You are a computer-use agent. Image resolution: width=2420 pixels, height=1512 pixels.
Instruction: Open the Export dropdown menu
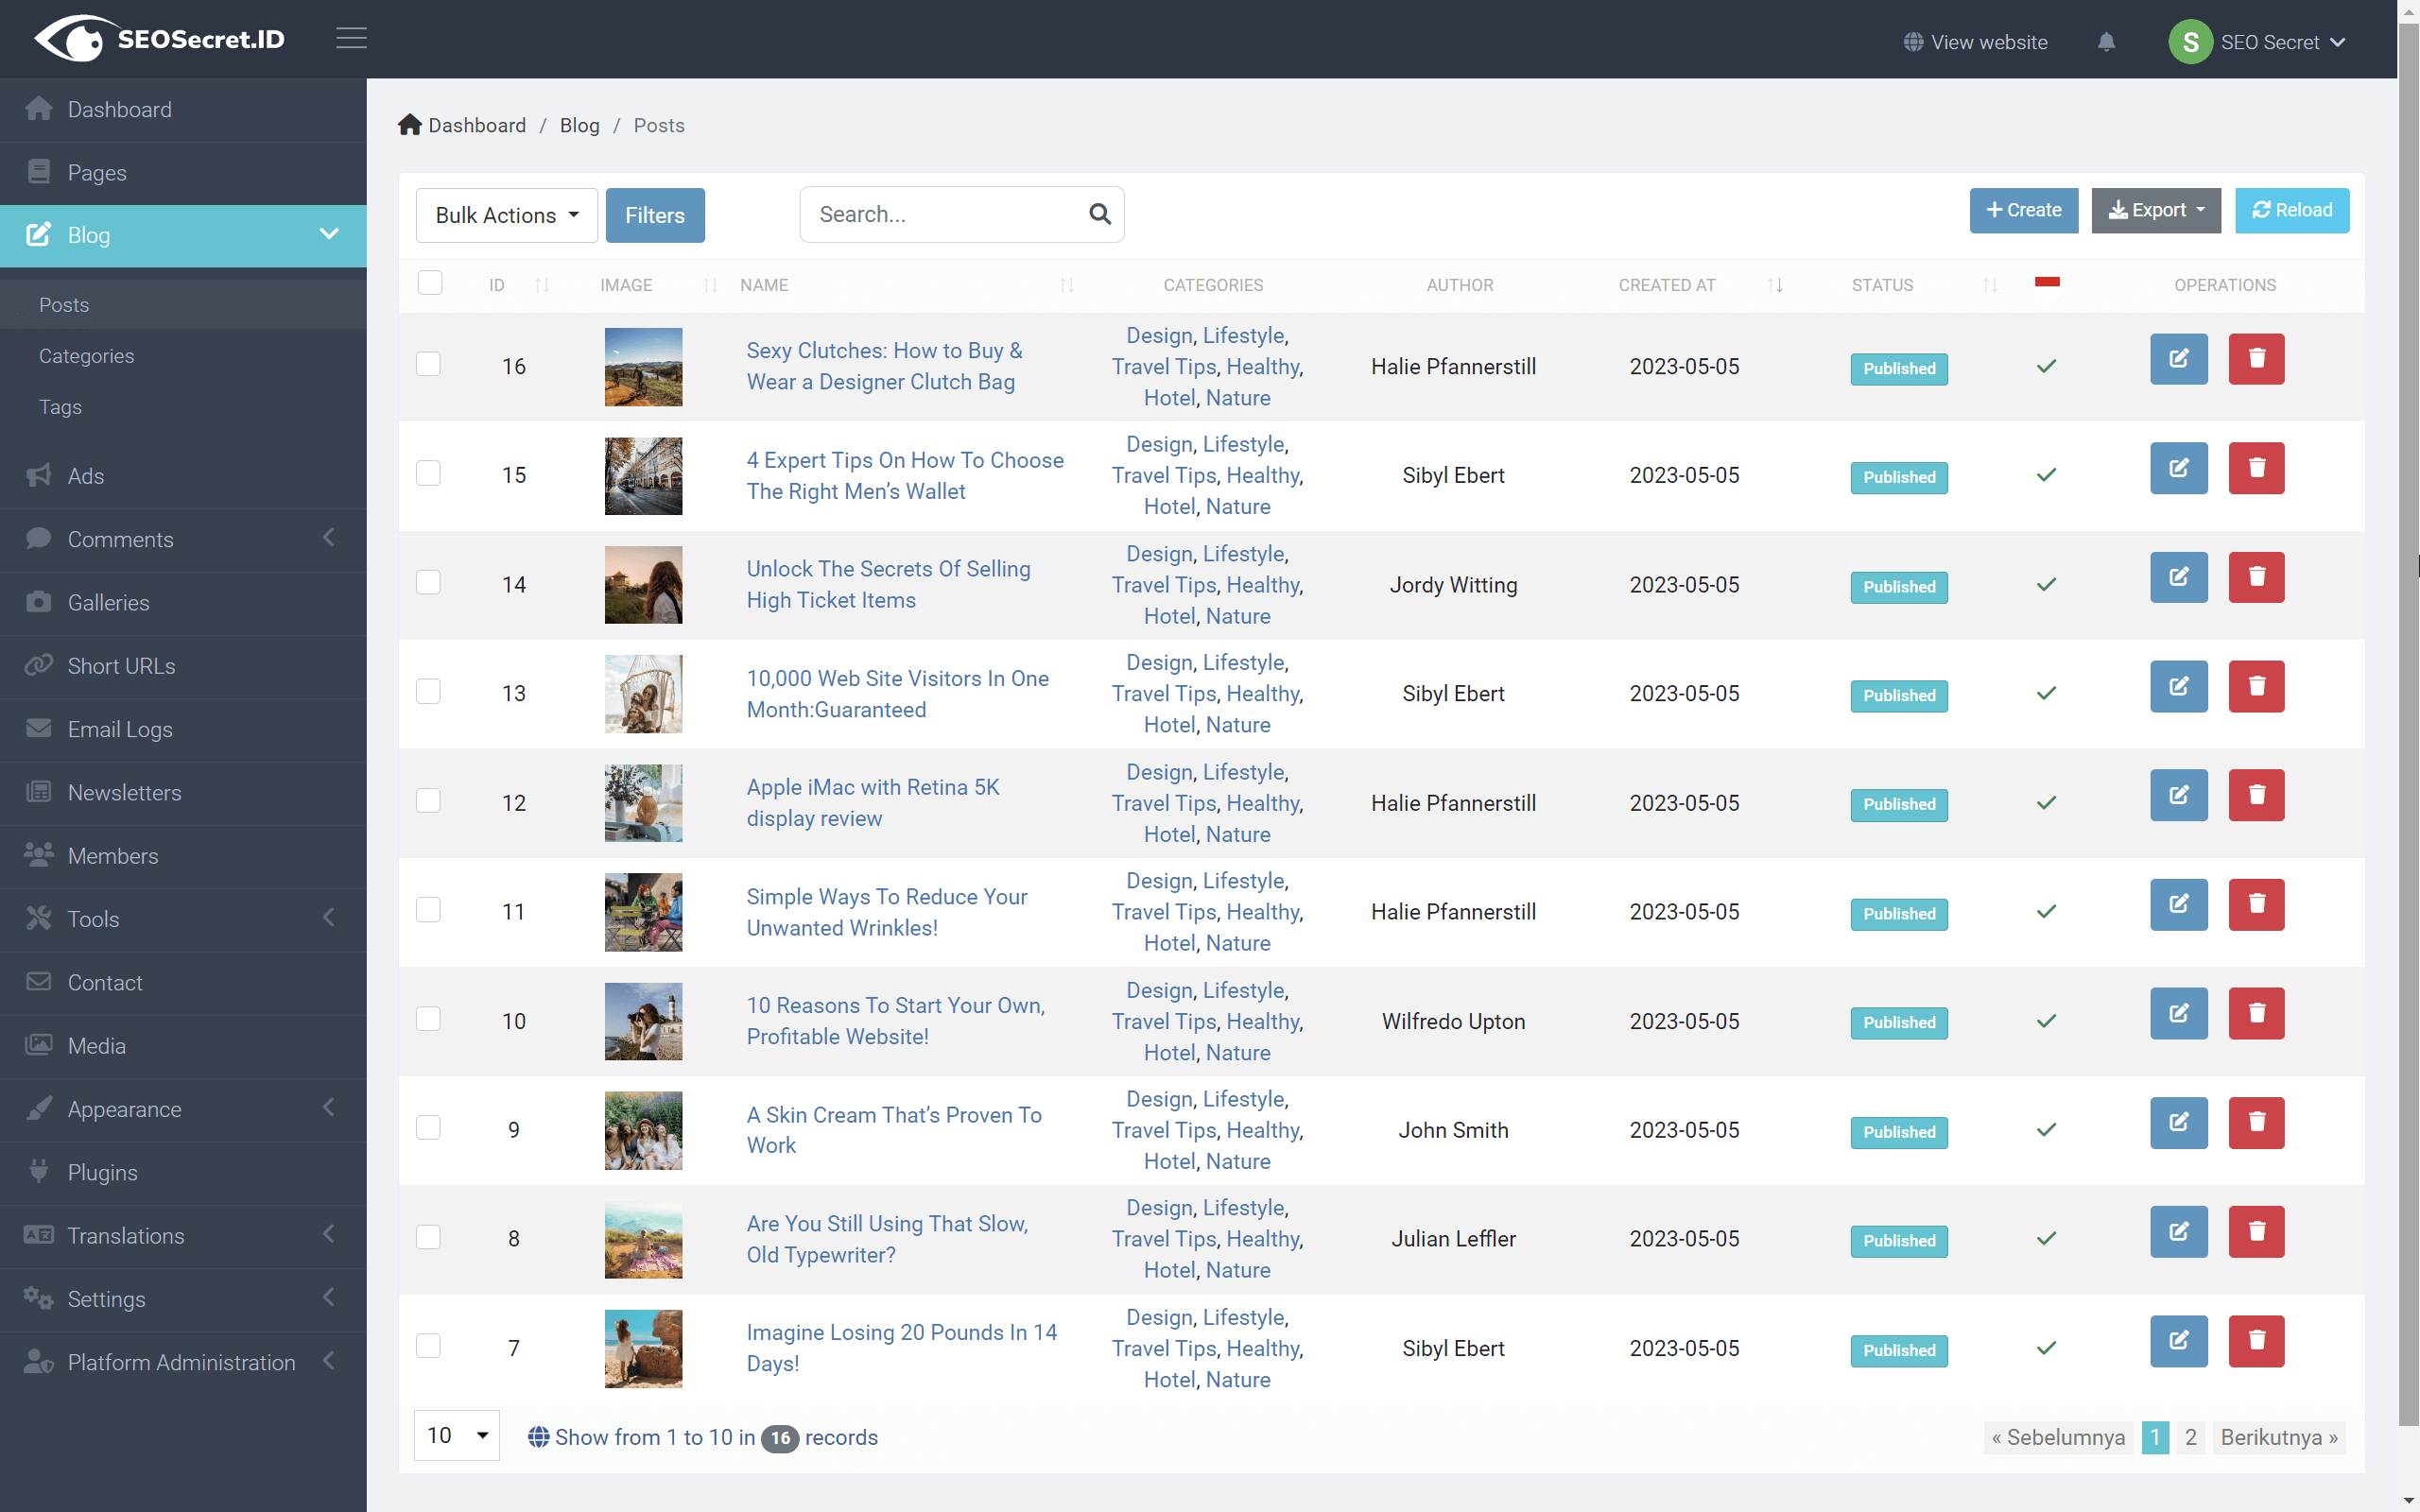point(2155,210)
